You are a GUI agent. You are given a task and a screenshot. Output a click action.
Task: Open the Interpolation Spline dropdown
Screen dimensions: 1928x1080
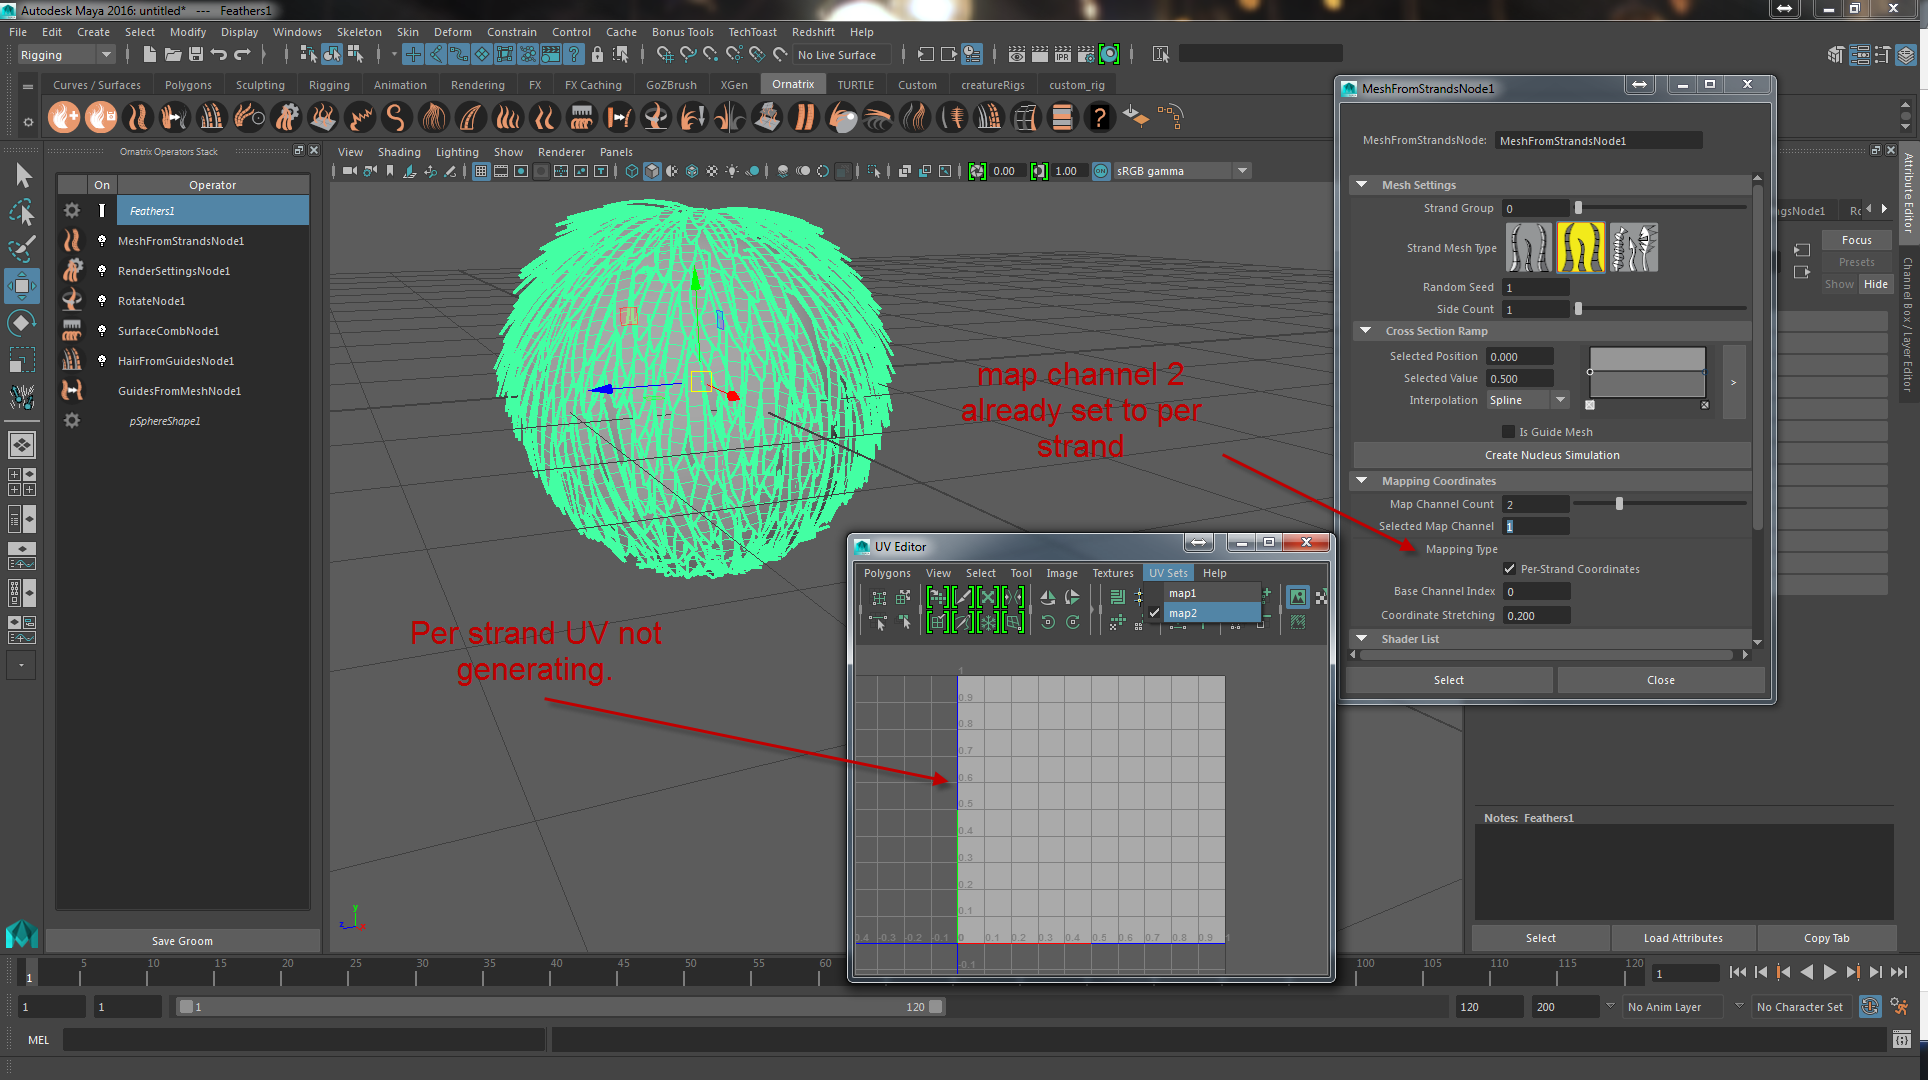tap(1528, 400)
